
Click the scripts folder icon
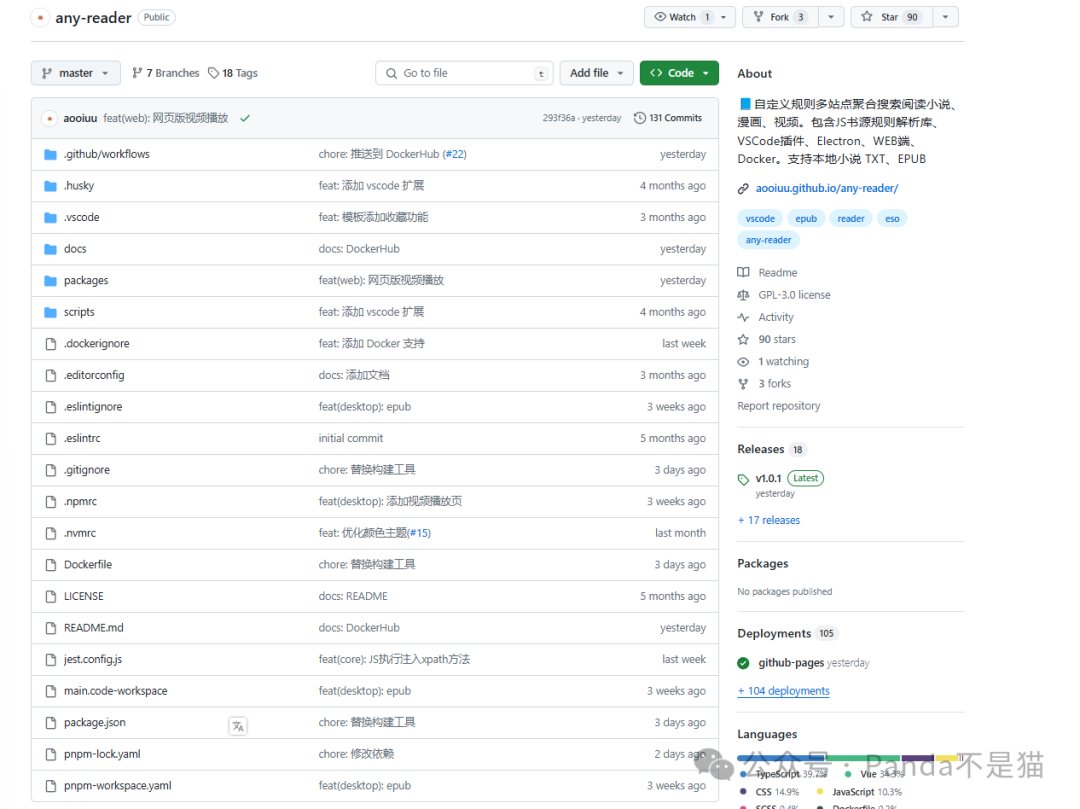pyautogui.click(x=50, y=313)
